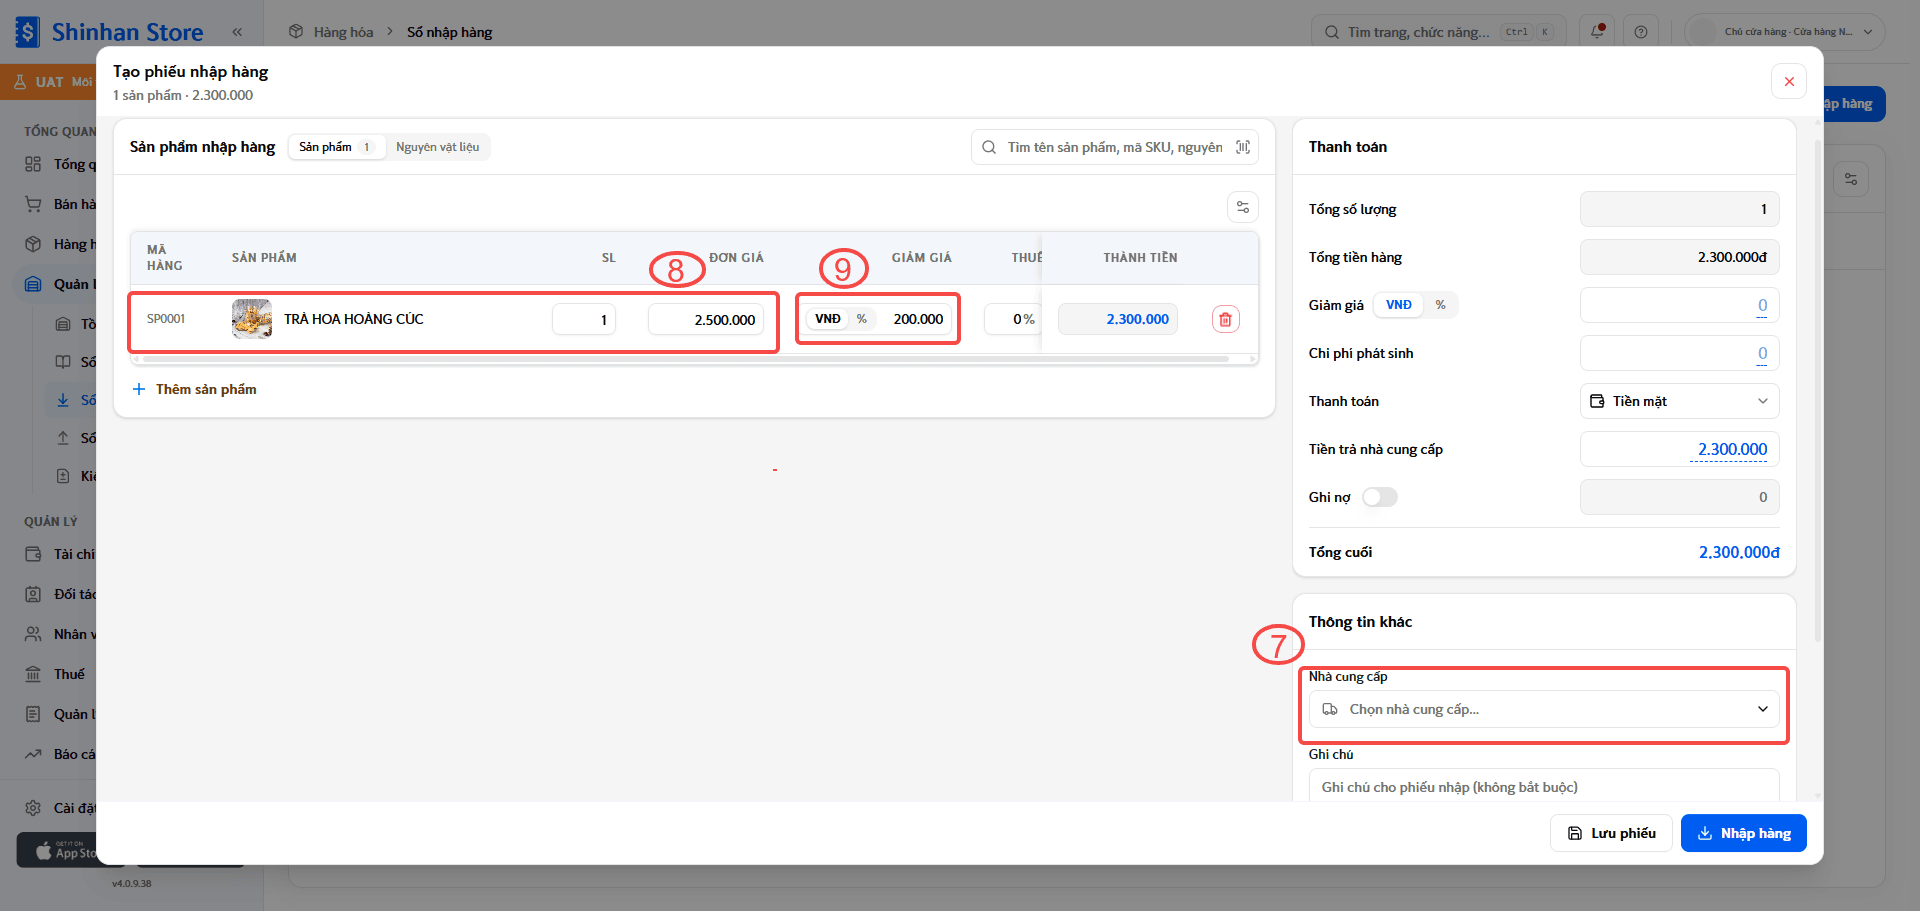This screenshot has height=911, width=1920.
Task: Open the Nhà cung cấp dropdown
Action: [x=1544, y=709]
